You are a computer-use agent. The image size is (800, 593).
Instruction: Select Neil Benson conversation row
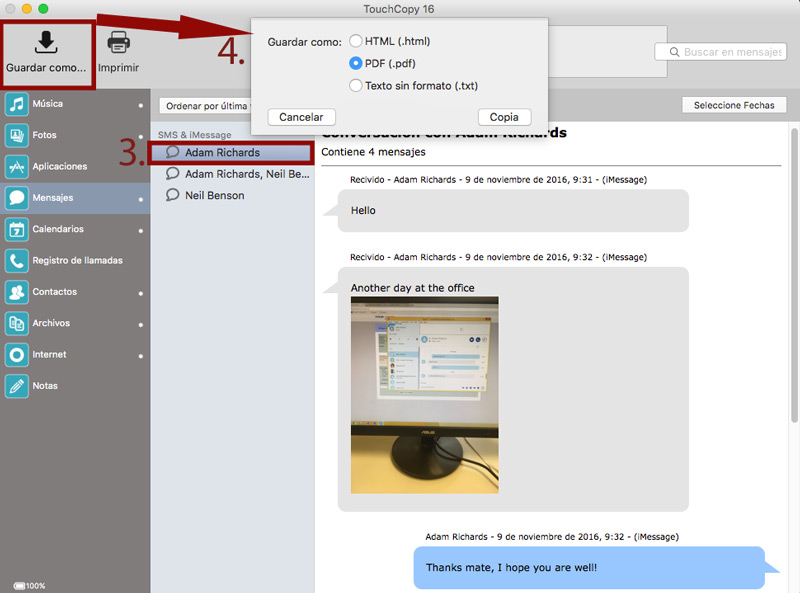click(233, 195)
